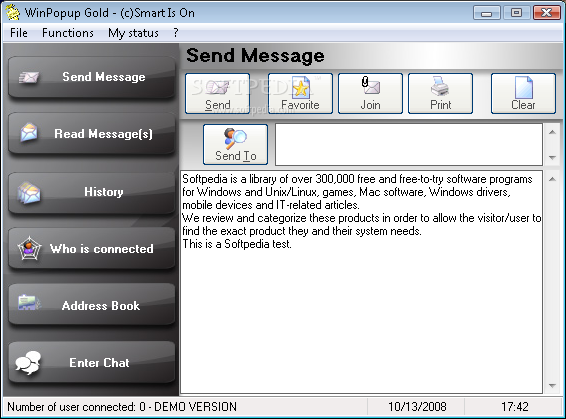Image resolution: width=566 pixels, height=419 pixels.
Task: Click the time 17:42 in status bar
Action: click(x=515, y=407)
